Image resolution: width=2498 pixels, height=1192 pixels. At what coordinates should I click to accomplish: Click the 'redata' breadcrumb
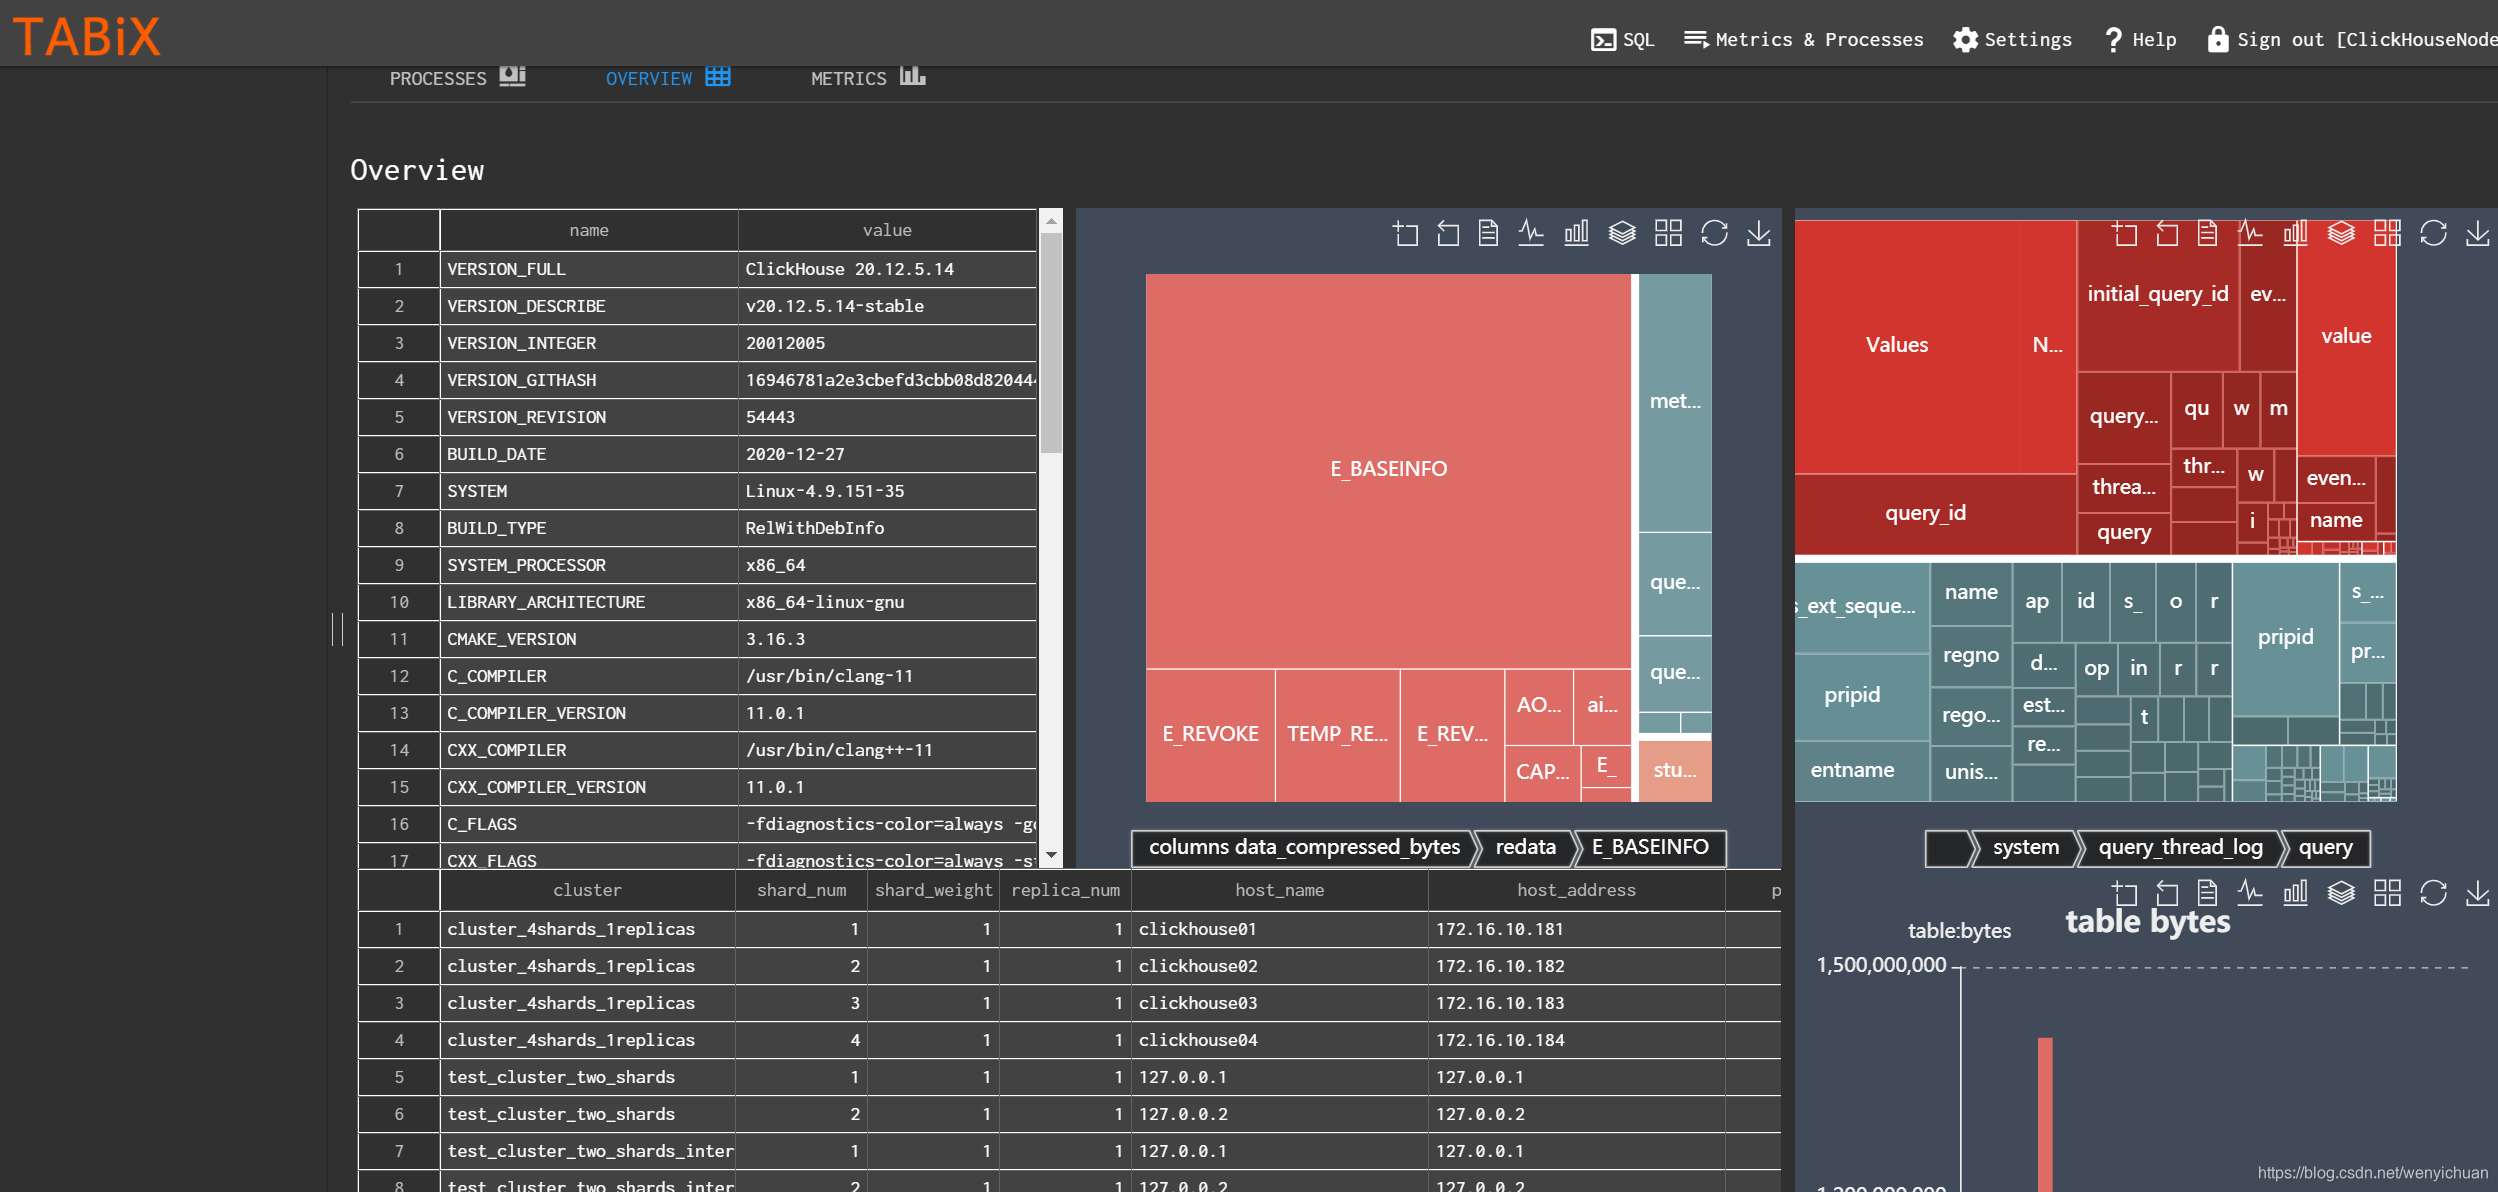pos(1525,847)
